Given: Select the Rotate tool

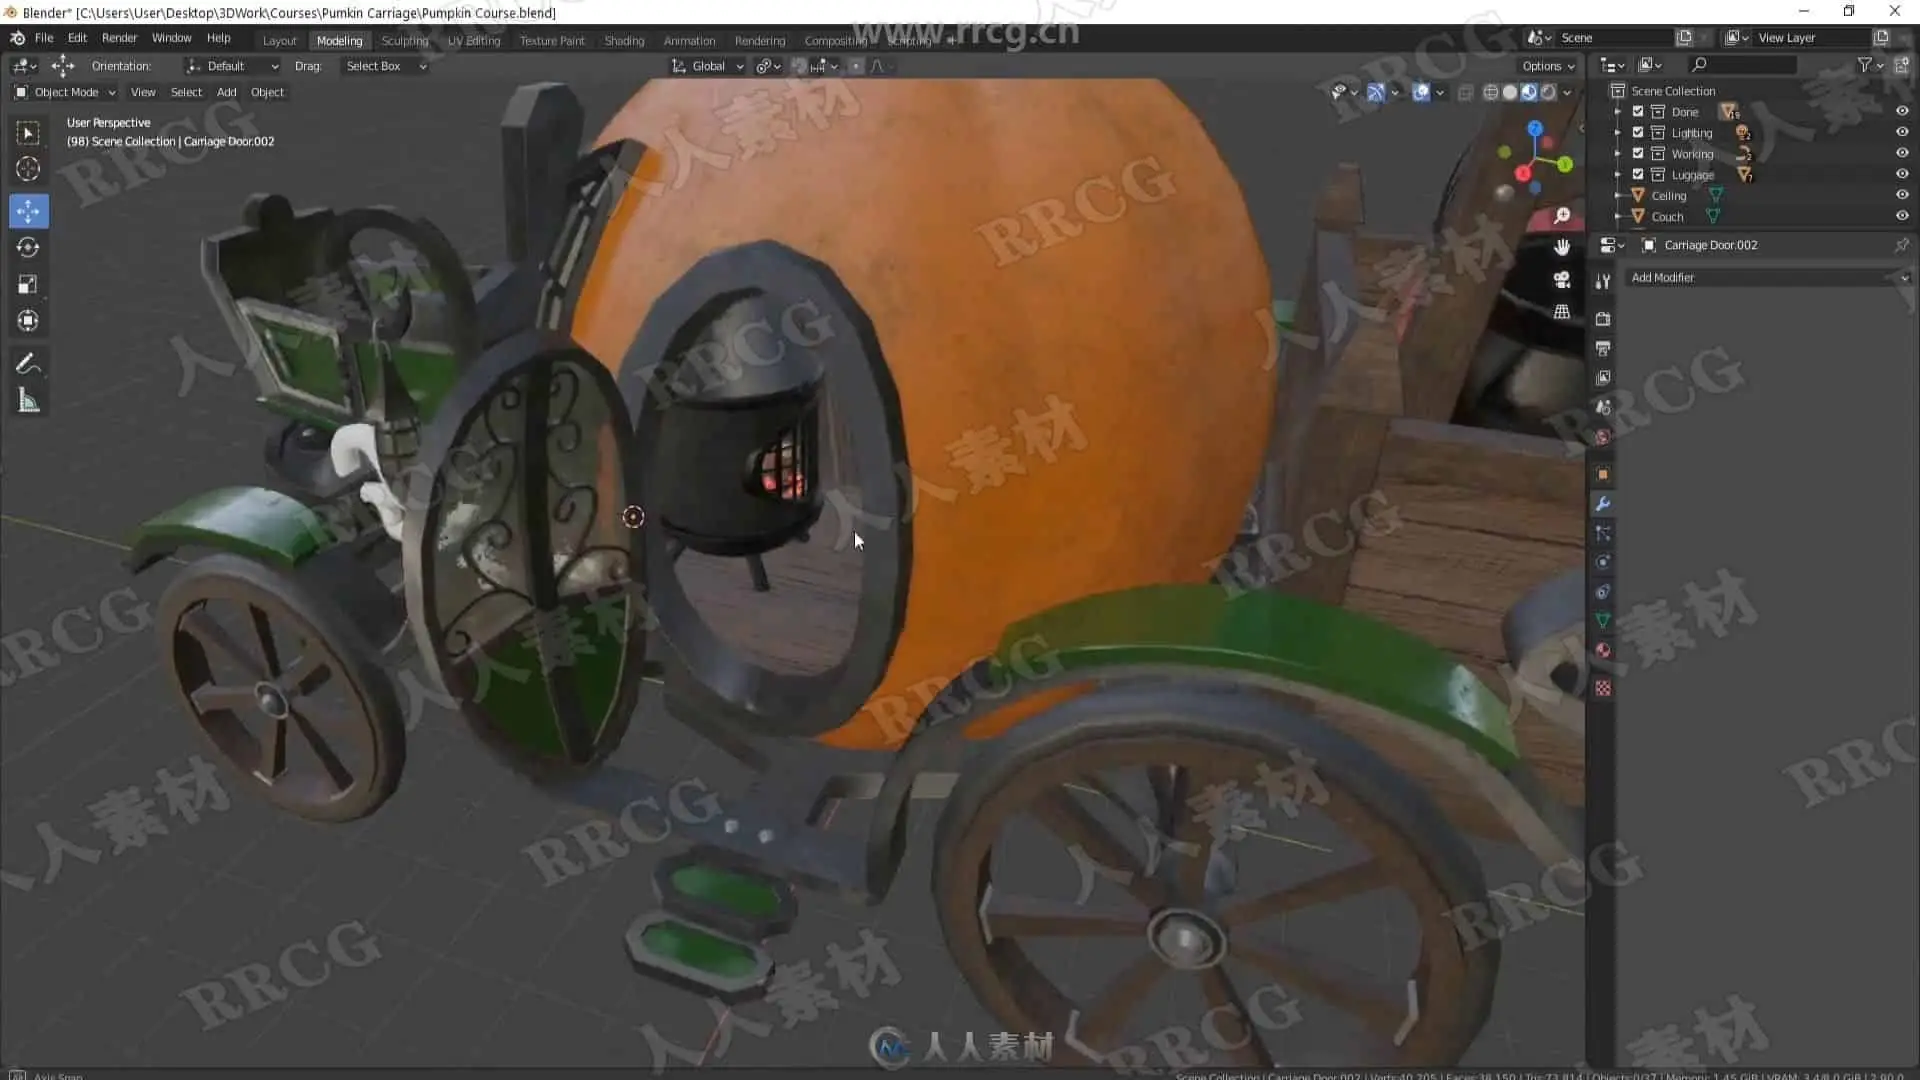Looking at the screenshot, I should click(x=28, y=247).
